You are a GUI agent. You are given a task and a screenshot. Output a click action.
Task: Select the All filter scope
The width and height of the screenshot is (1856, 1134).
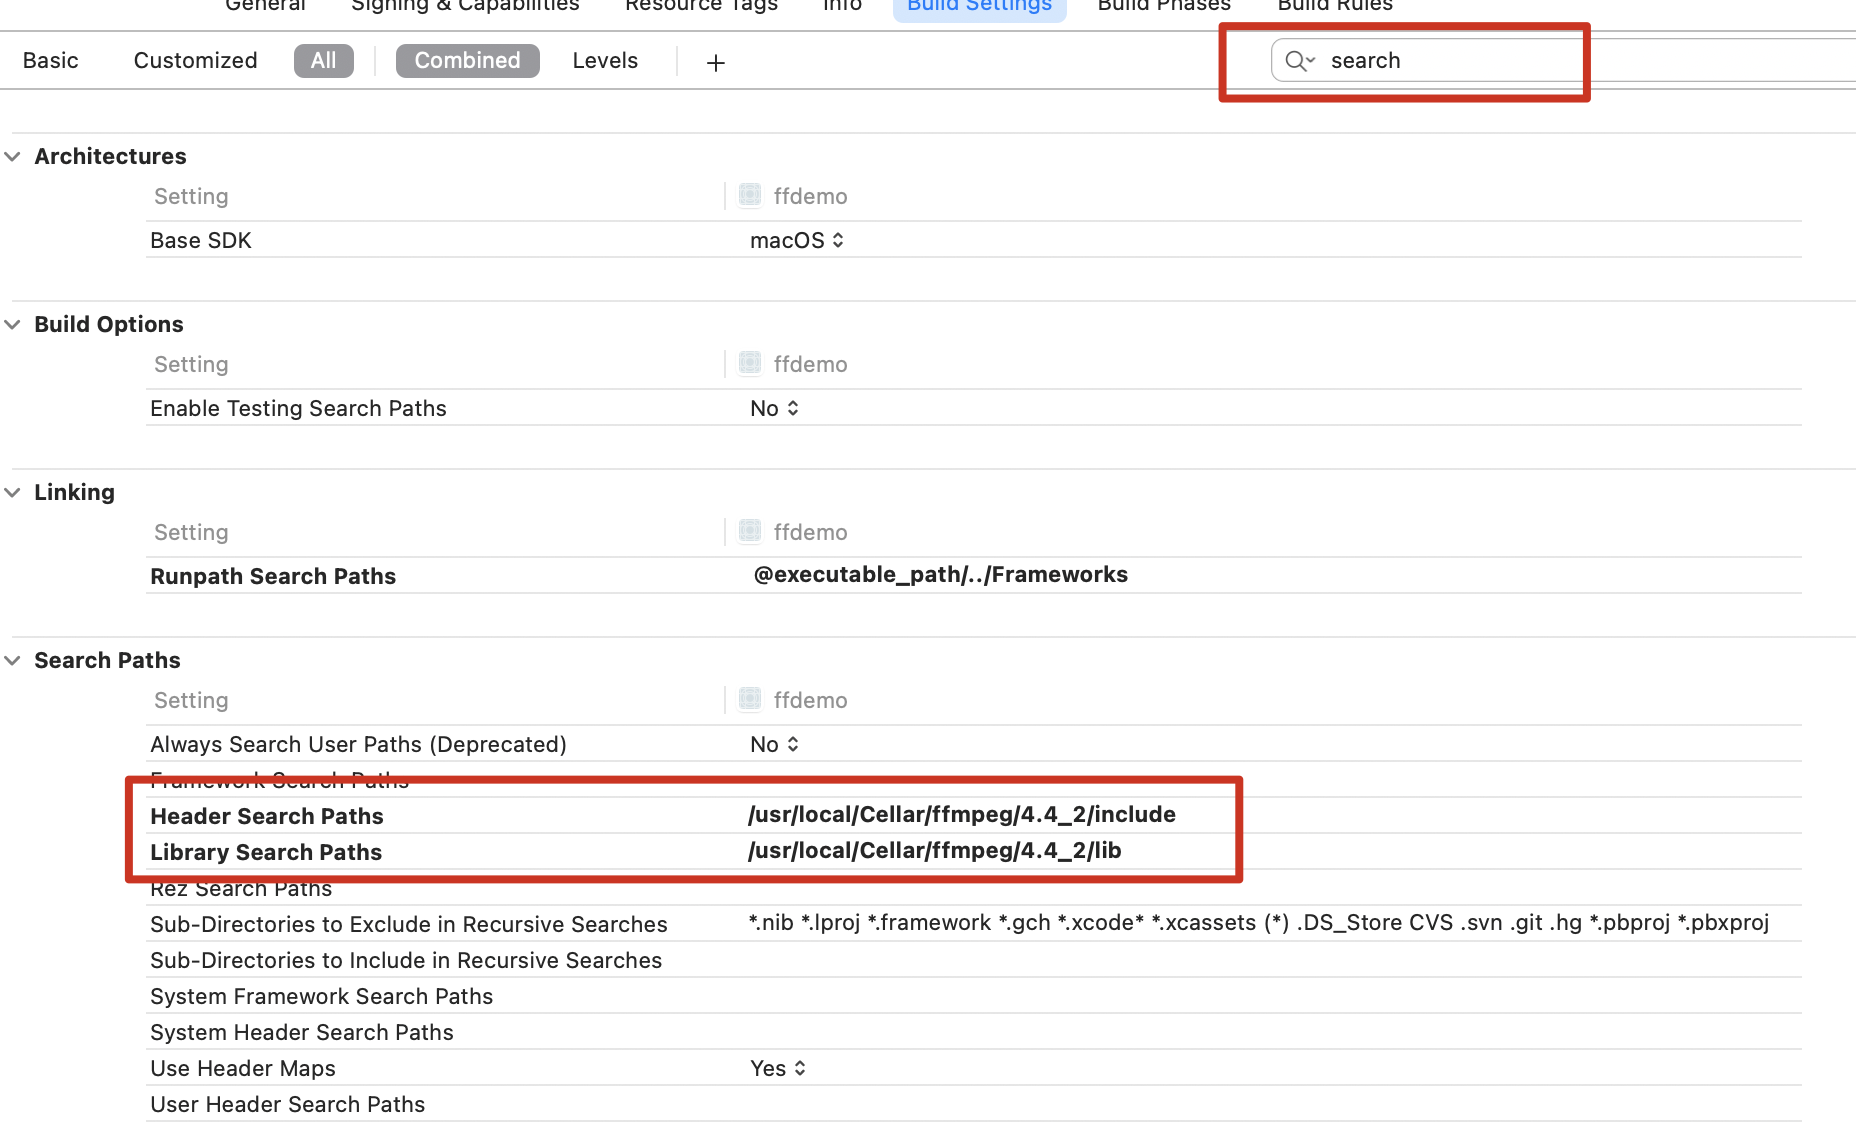(323, 61)
